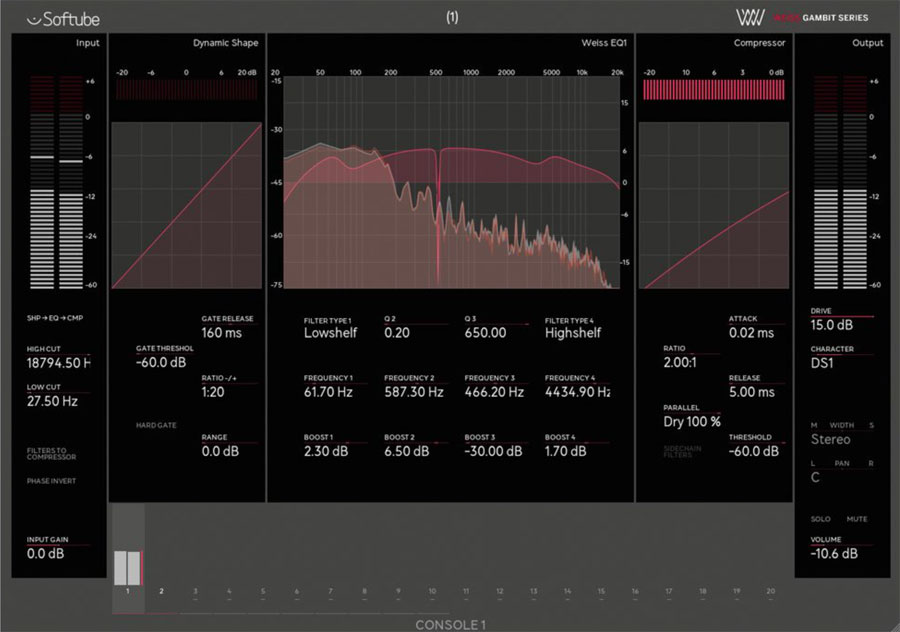Click the "(1)" track name at top

pyautogui.click(x=452, y=17)
